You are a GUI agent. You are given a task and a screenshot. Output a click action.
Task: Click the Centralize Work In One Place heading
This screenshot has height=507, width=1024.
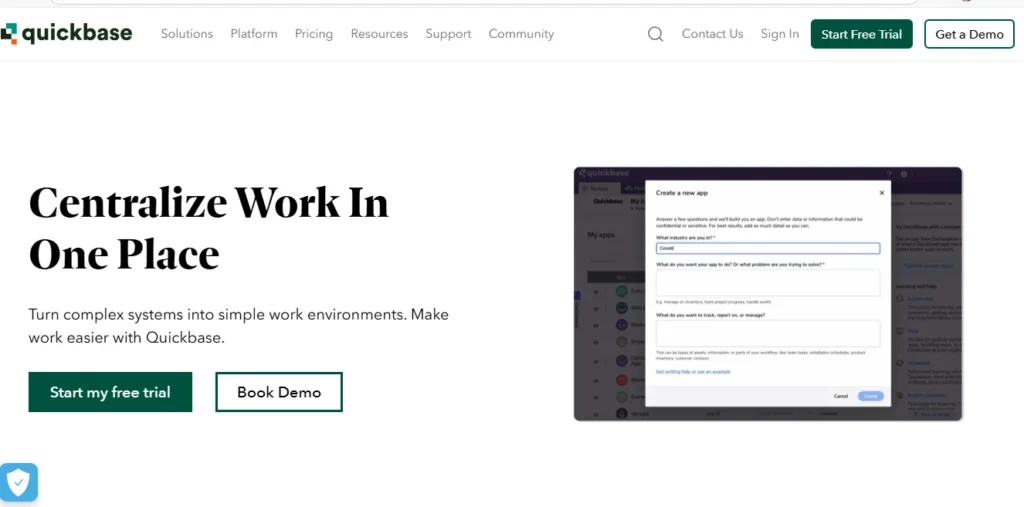click(x=209, y=228)
